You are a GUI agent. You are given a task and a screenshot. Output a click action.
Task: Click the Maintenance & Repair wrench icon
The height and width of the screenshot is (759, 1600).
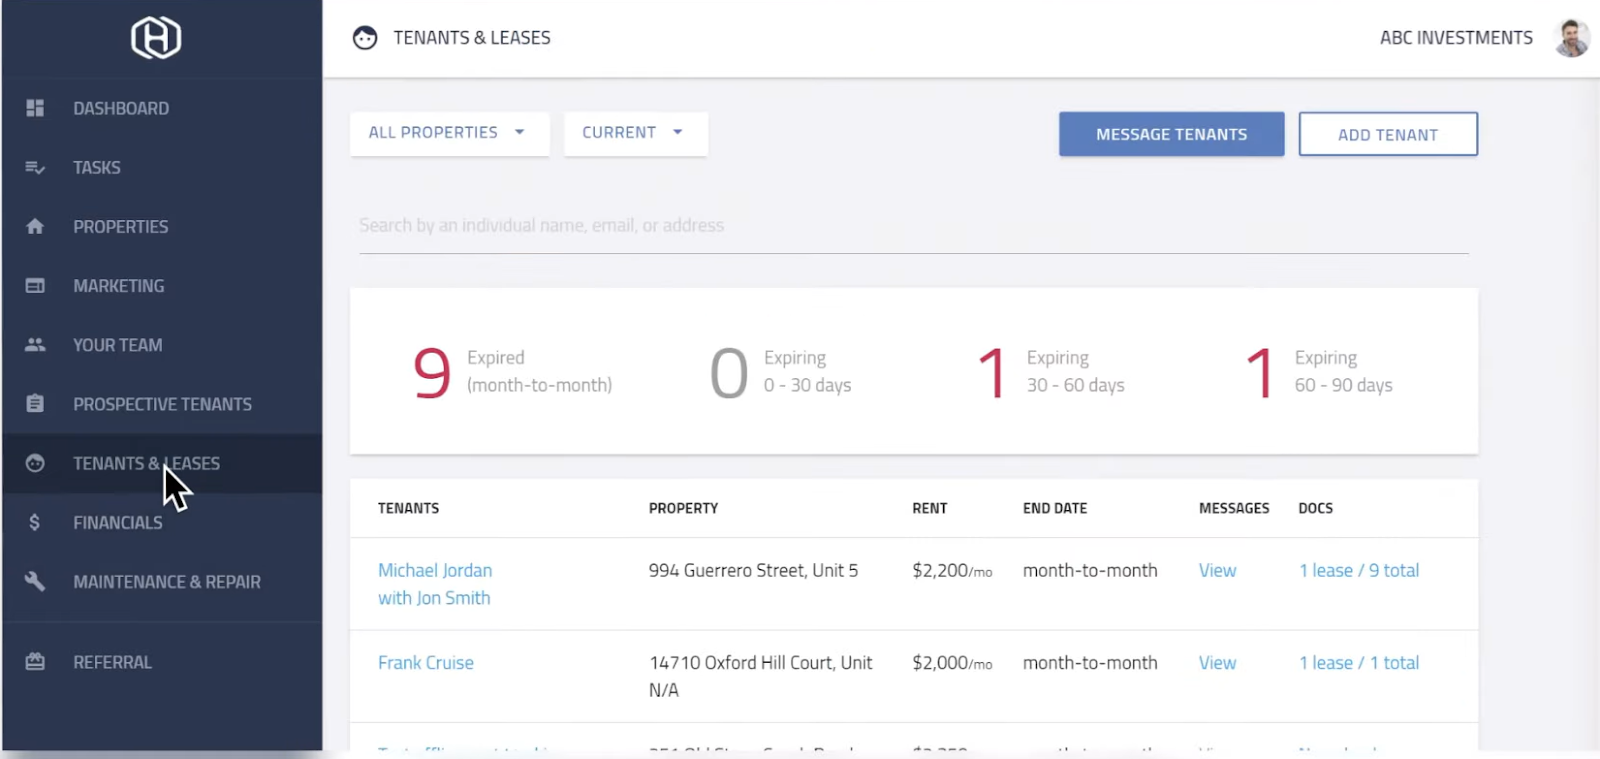point(35,581)
